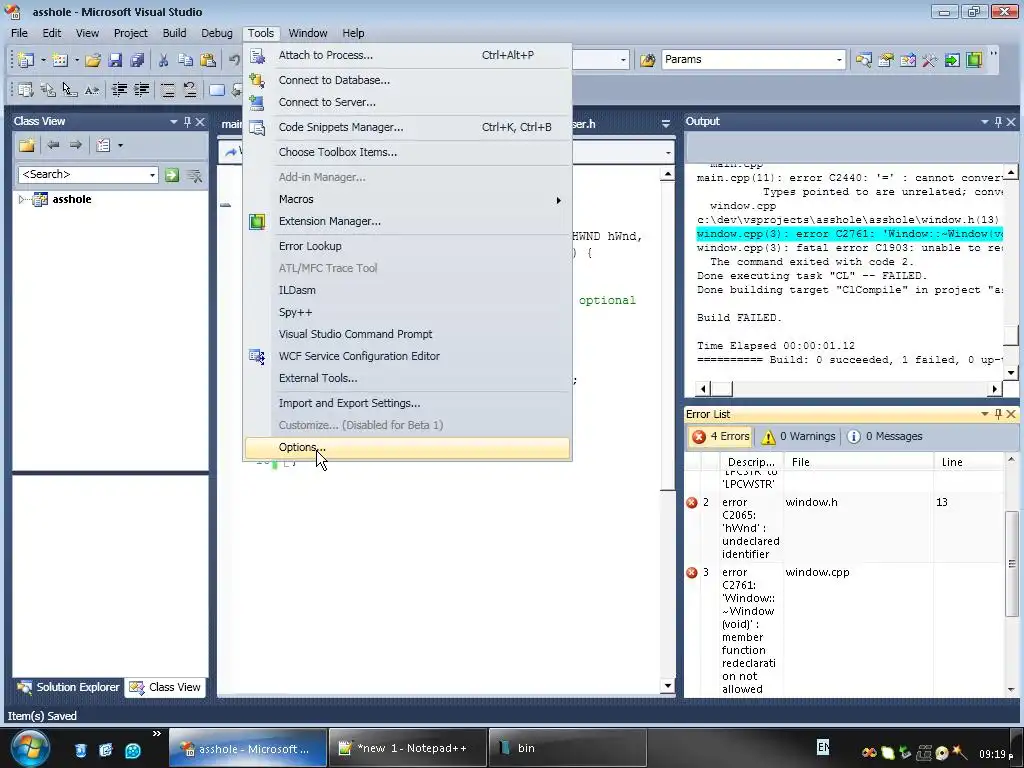Switch to the Class View tab

click(x=165, y=687)
